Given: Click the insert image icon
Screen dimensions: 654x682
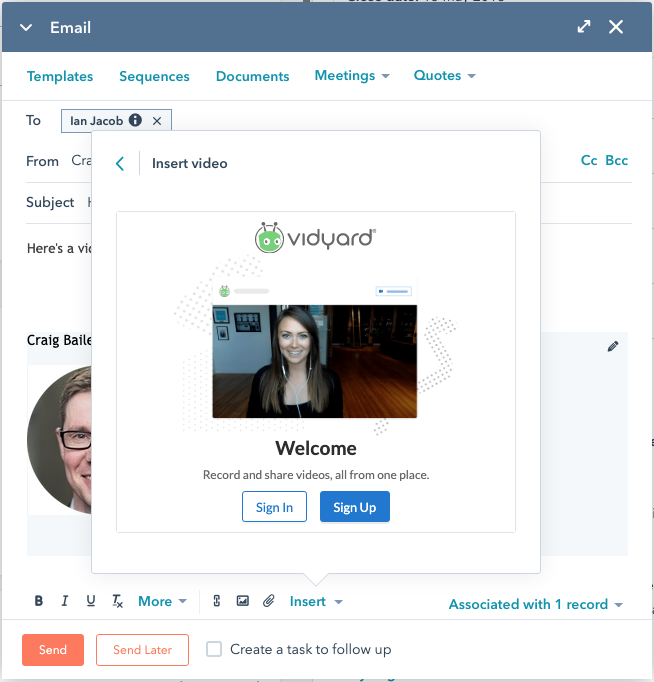Looking at the screenshot, I should 242,601.
